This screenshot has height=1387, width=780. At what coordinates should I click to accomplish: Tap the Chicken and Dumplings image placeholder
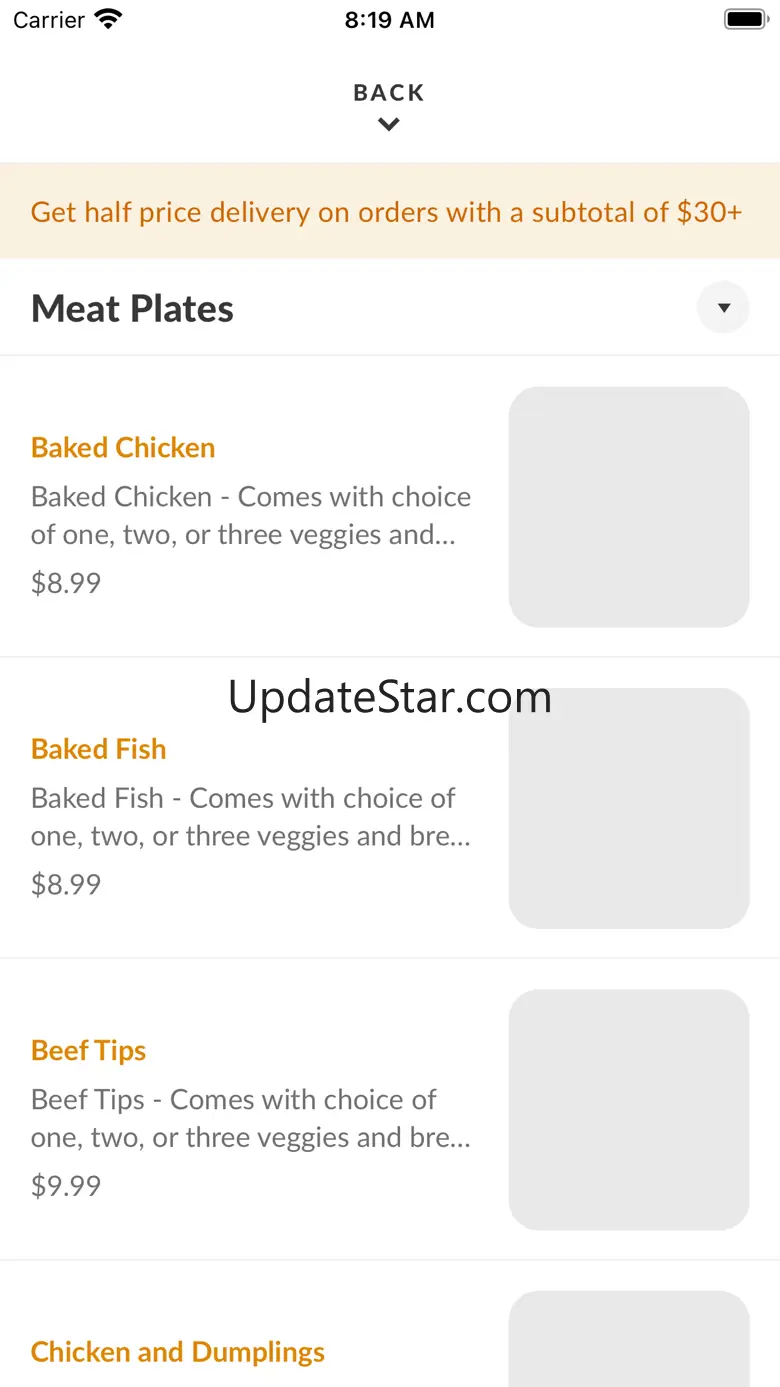[629, 1340]
